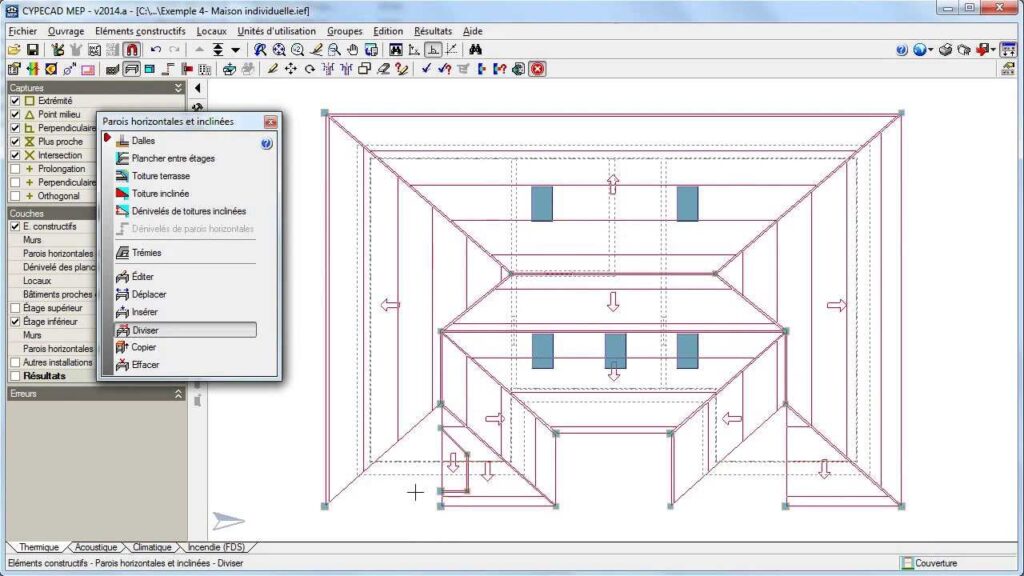Click the binoculars search icon
The height and width of the screenshot is (576, 1024).
[x=476, y=49]
